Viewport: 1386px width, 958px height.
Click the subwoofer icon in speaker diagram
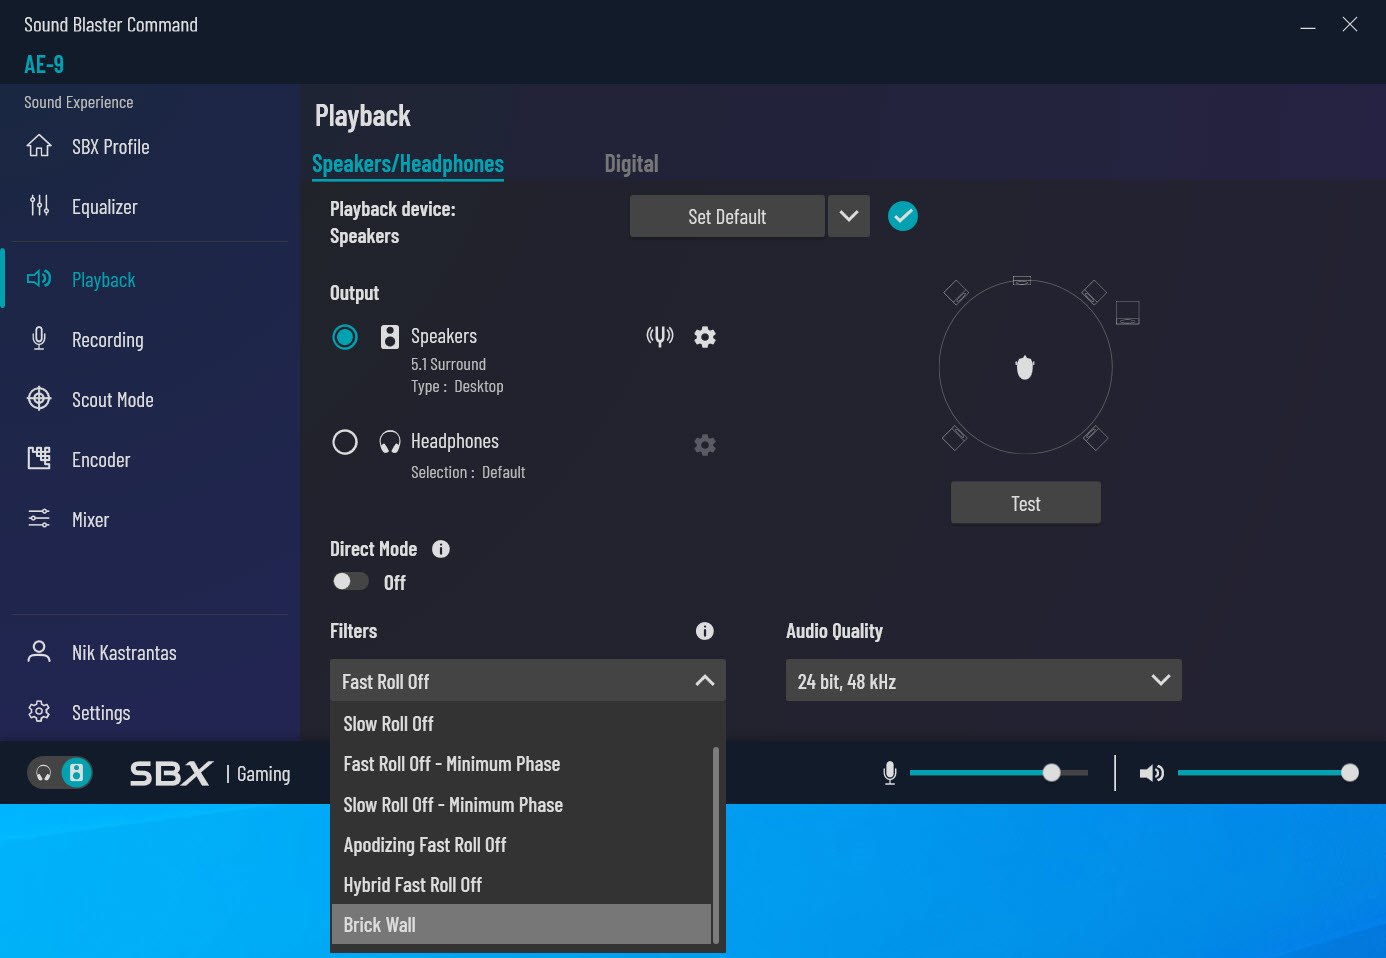point(1128,313)
